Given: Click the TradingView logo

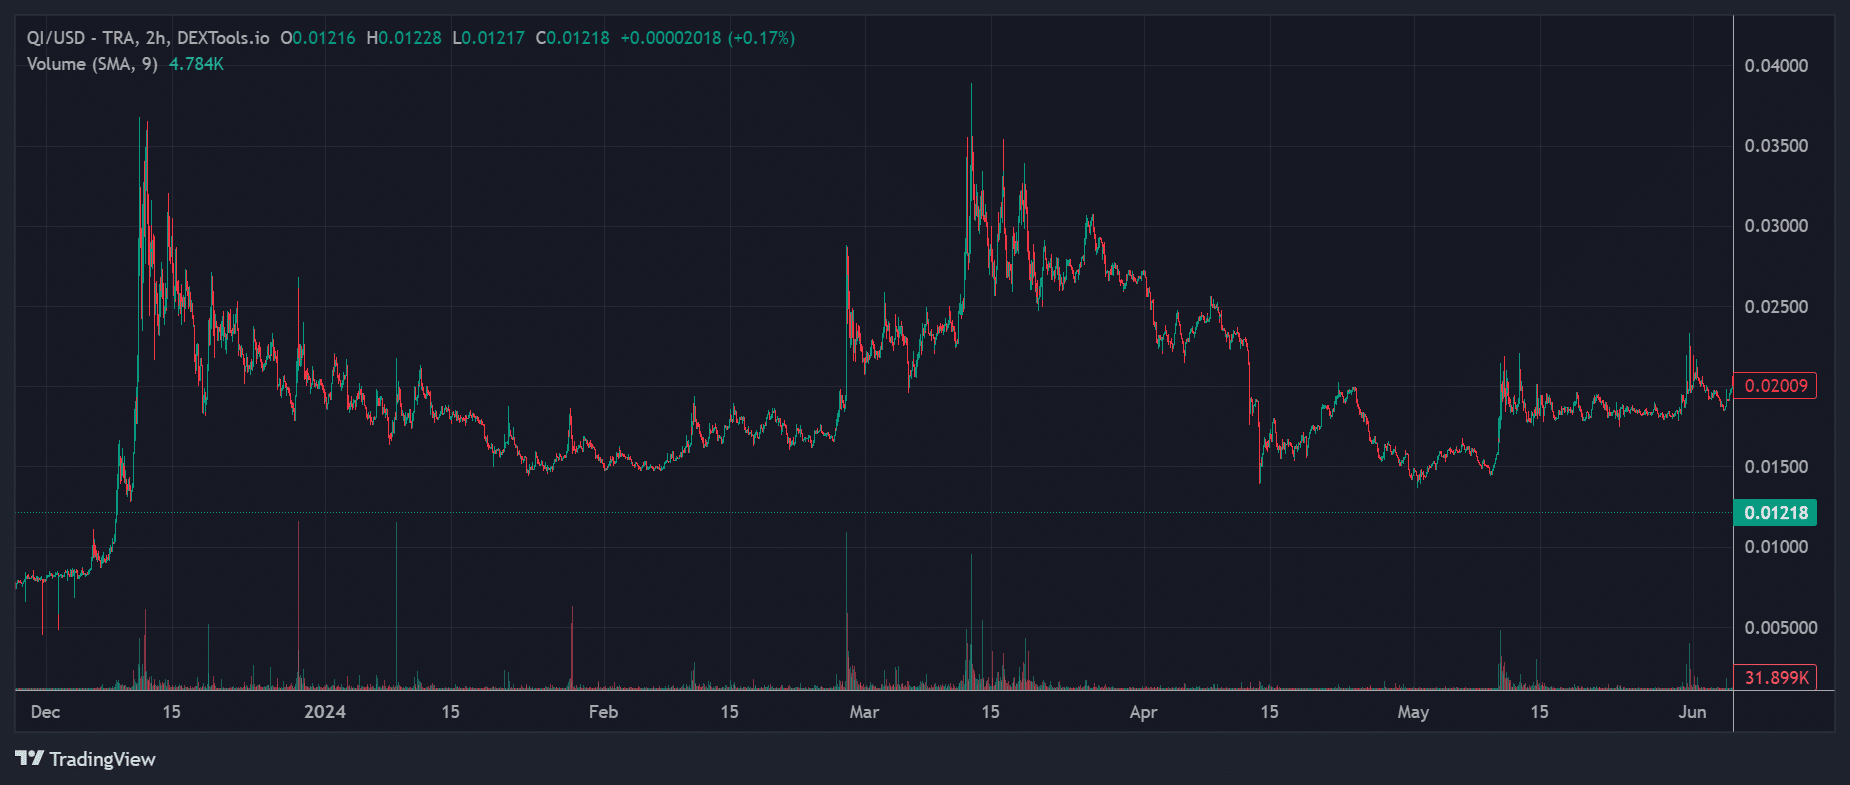Looking at the screenshot, I should click(x=30, y=758).
